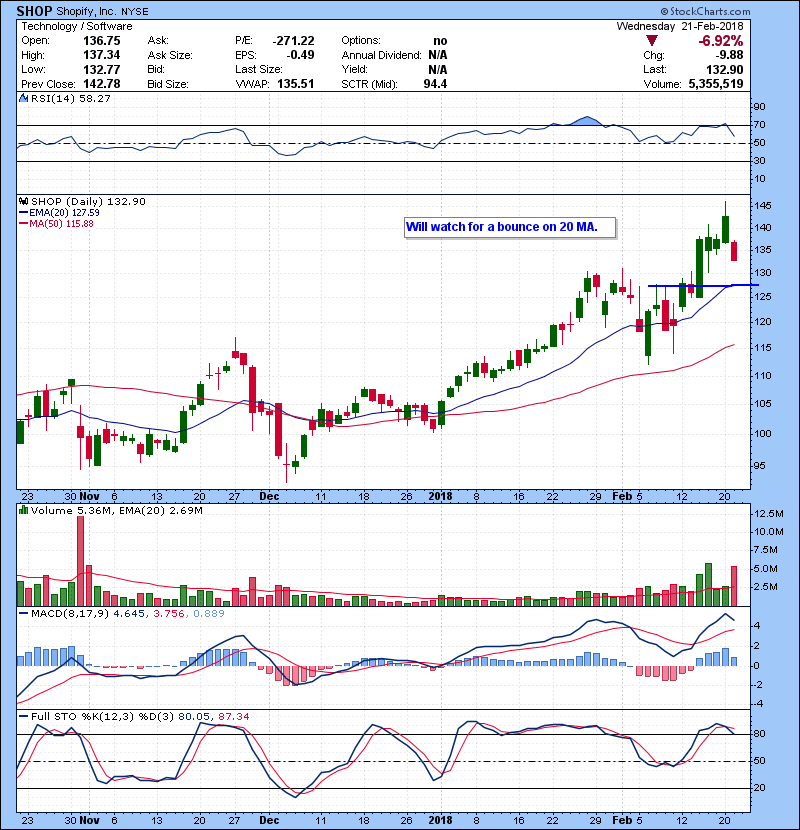
Task: Click the volume bars icon beside Volume label
Action: pyautogui.click(x=23, y=510)
